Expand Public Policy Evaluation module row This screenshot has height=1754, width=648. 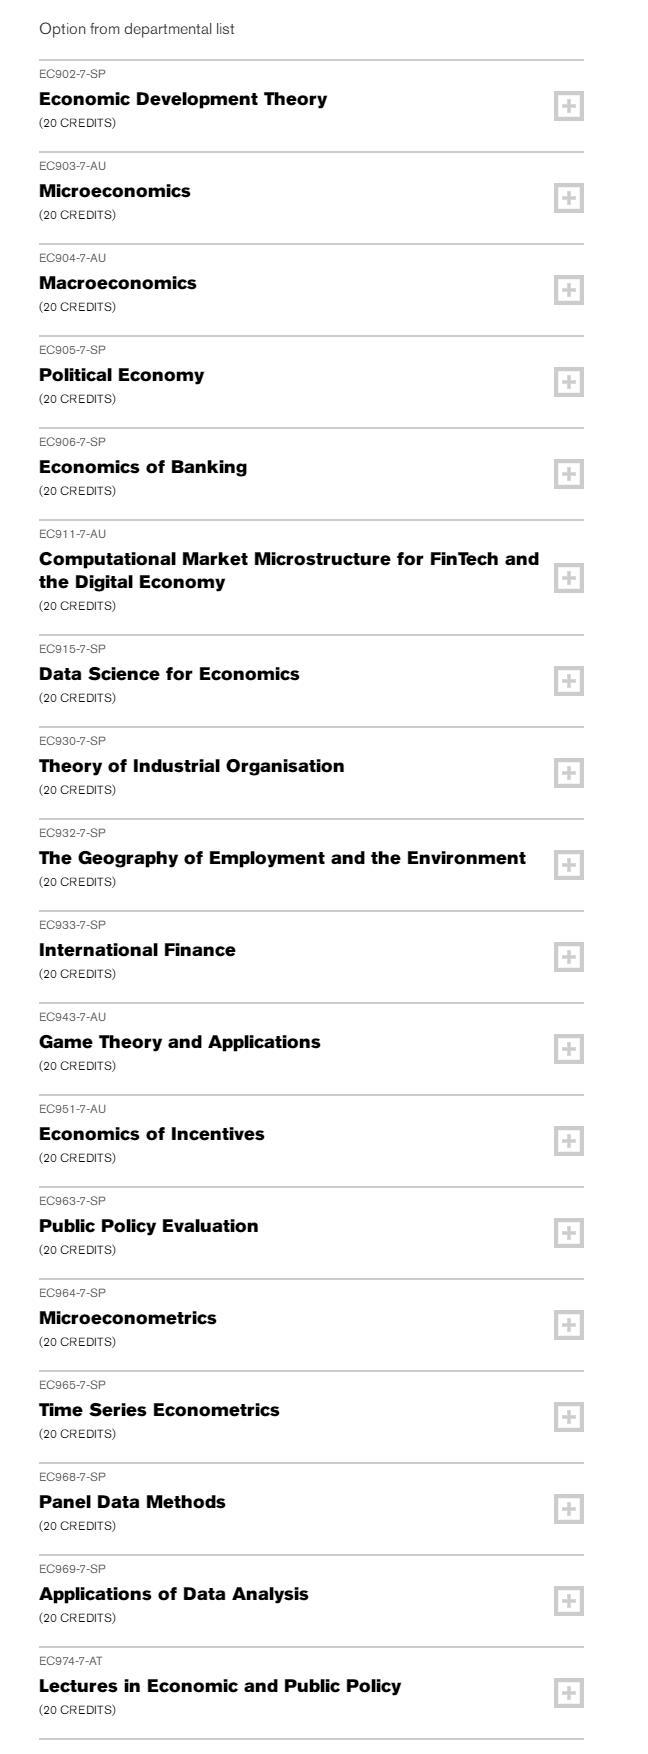click(x=568, y=1233)
